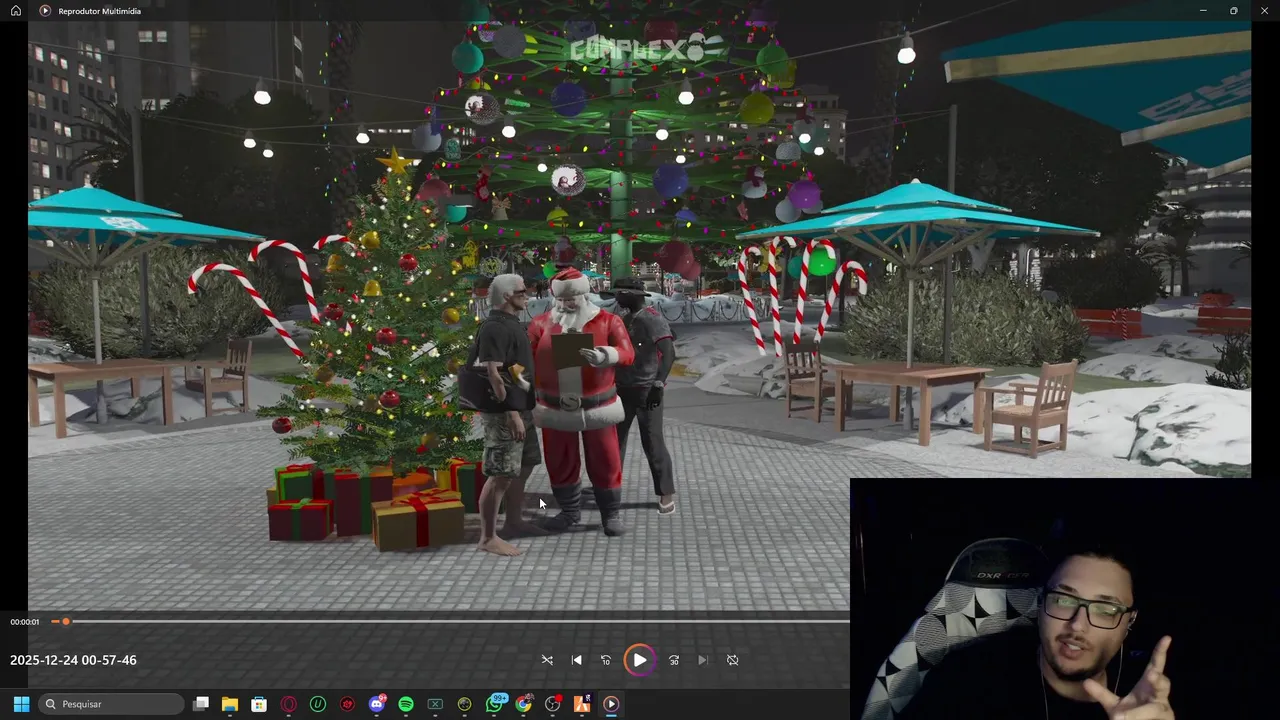
Task: Open the media player Home icon
Action: pyautogui.click(x=16, y=11)
